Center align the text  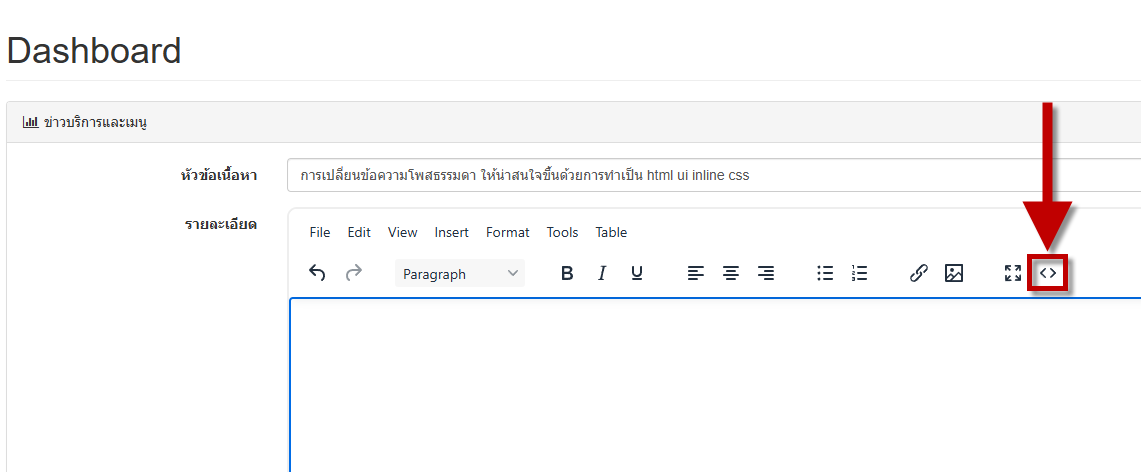(731, 273)
